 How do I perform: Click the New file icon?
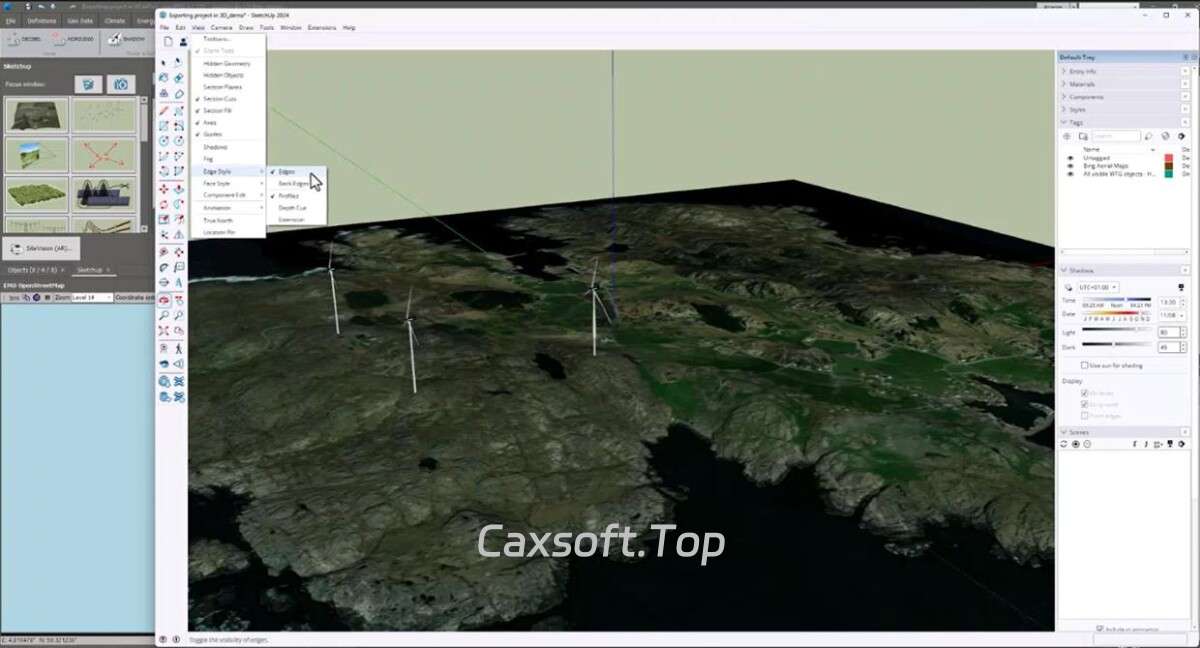pyautogui.click(x=168, y=41)
